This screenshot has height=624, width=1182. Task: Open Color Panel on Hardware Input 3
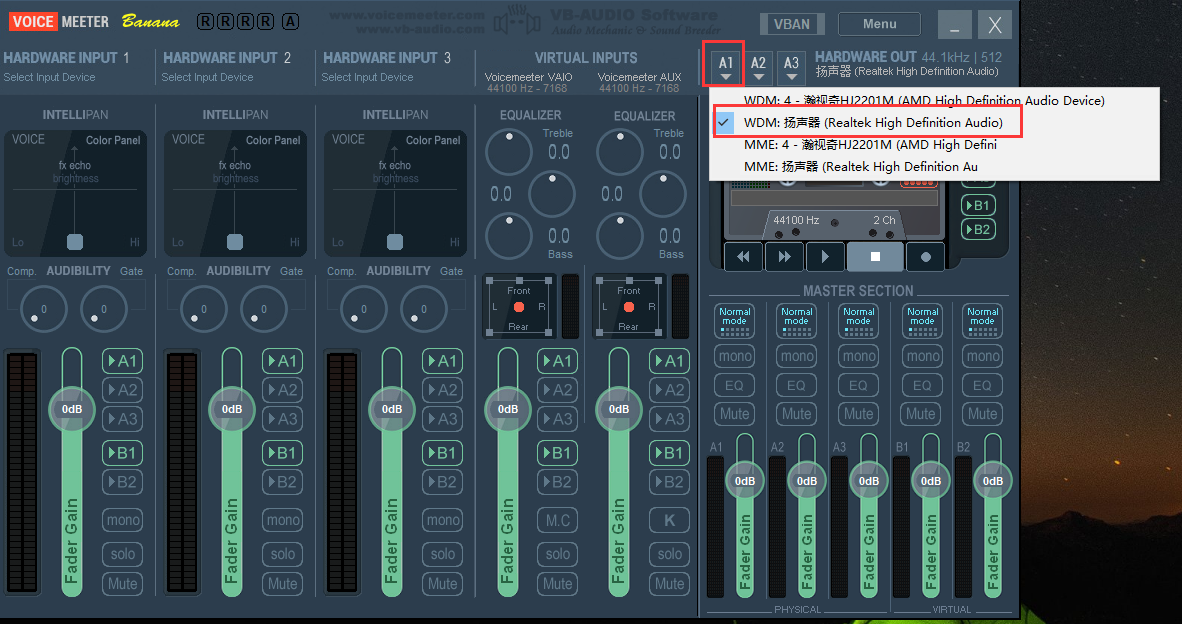(x=433, y=140)
